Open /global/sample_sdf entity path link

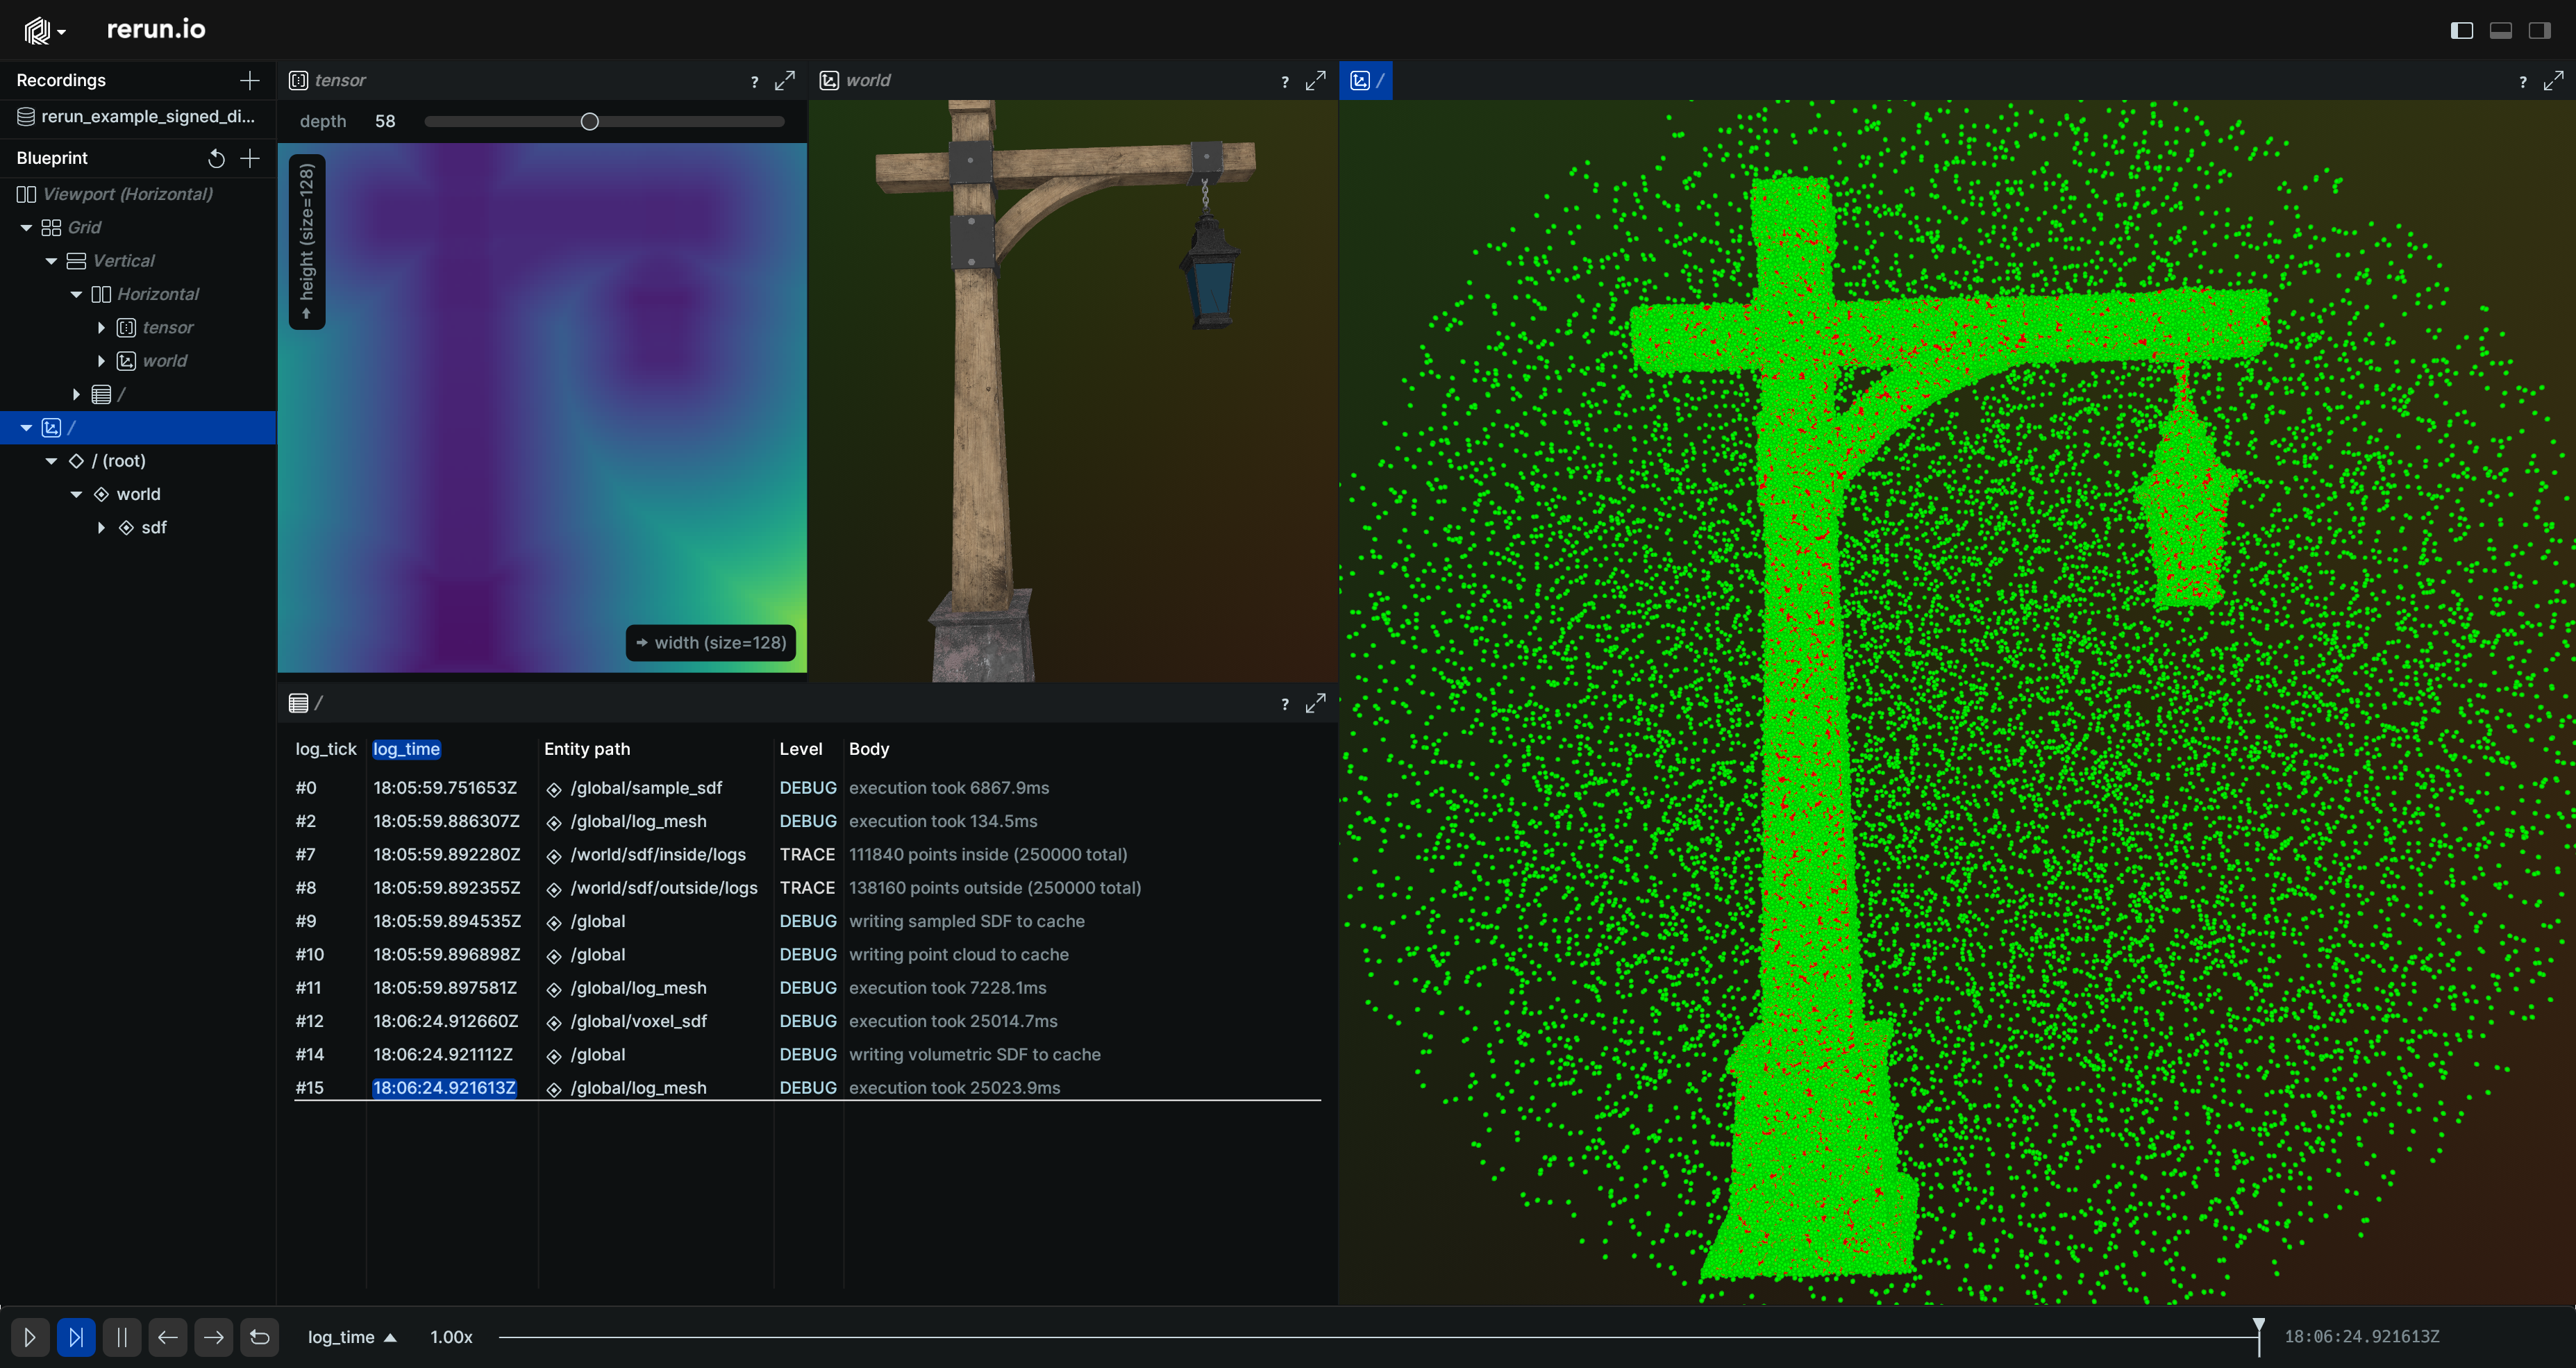tap(646, 788)
